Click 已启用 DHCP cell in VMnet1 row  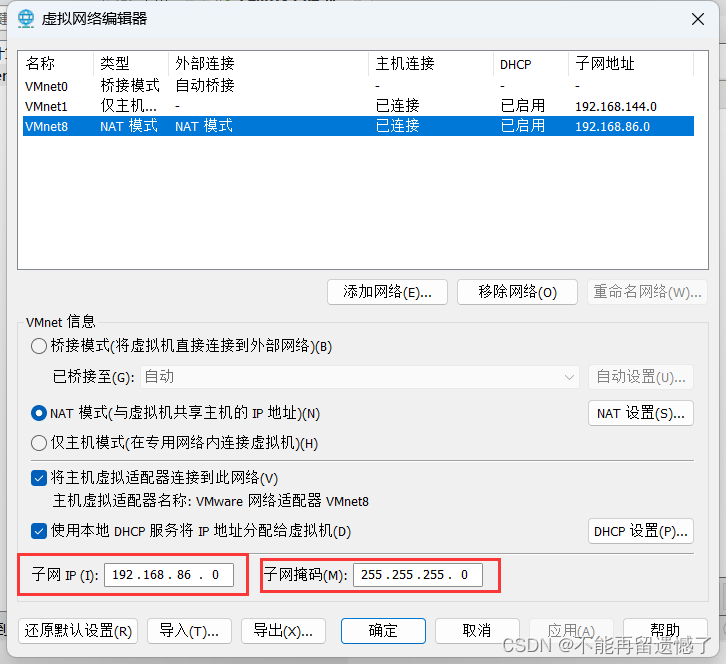tap(523, 106)
